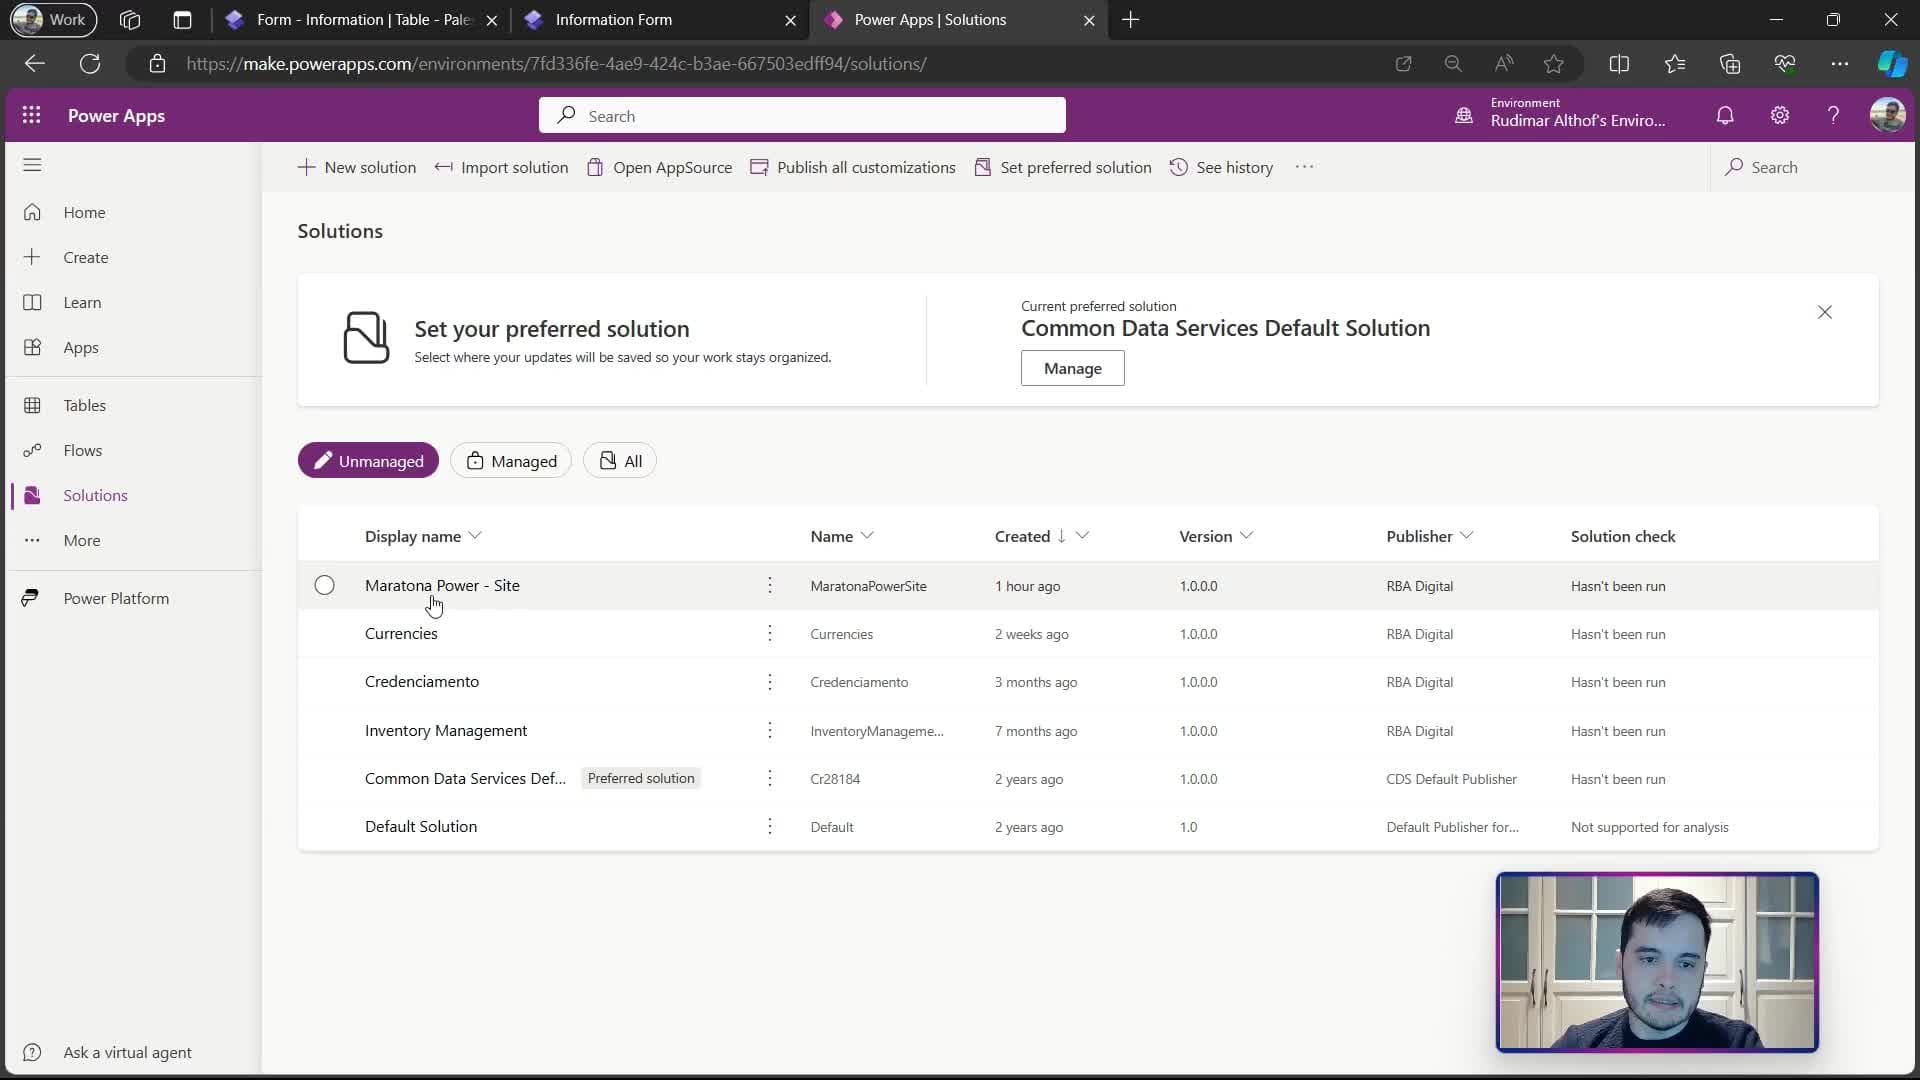This screenshot has height=1080, width=1920.
Task: Open Flows in left navigation
Action: [x=83, y=451]
